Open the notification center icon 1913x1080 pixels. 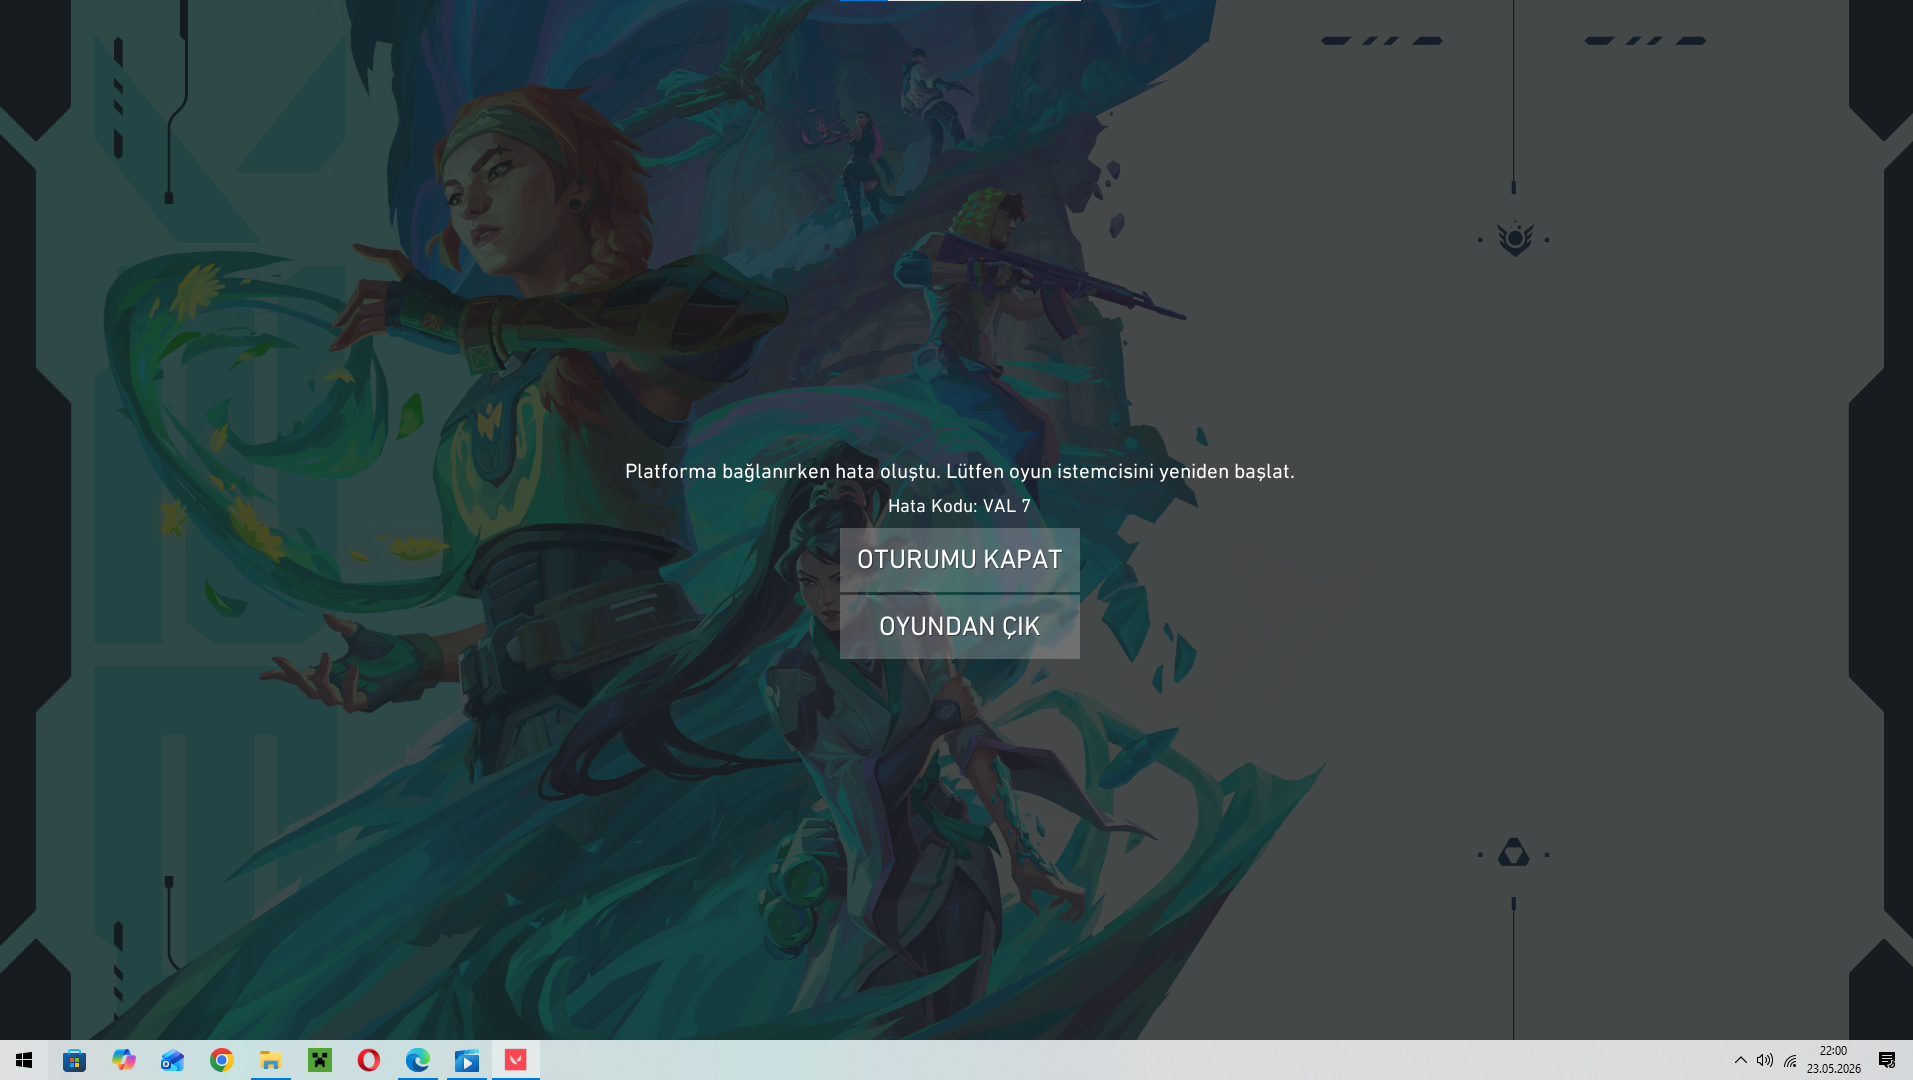click(1887, 1060)
